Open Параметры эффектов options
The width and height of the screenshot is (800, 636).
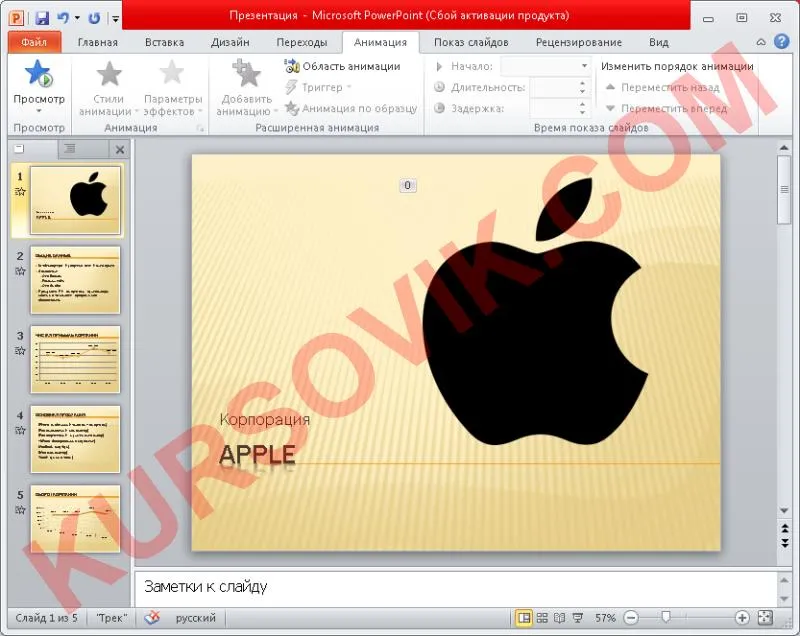172,87
